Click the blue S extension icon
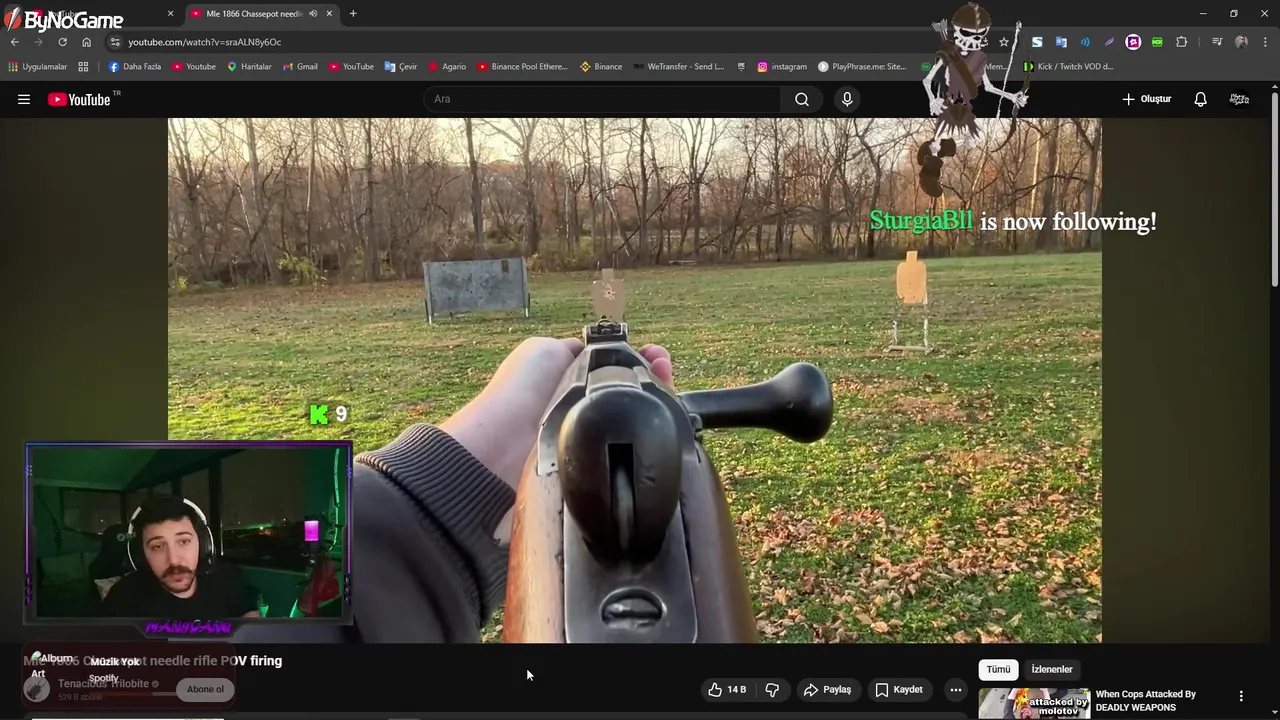Image resolution: width=1280 pixels, height=720 pixels. [1037, 42]
